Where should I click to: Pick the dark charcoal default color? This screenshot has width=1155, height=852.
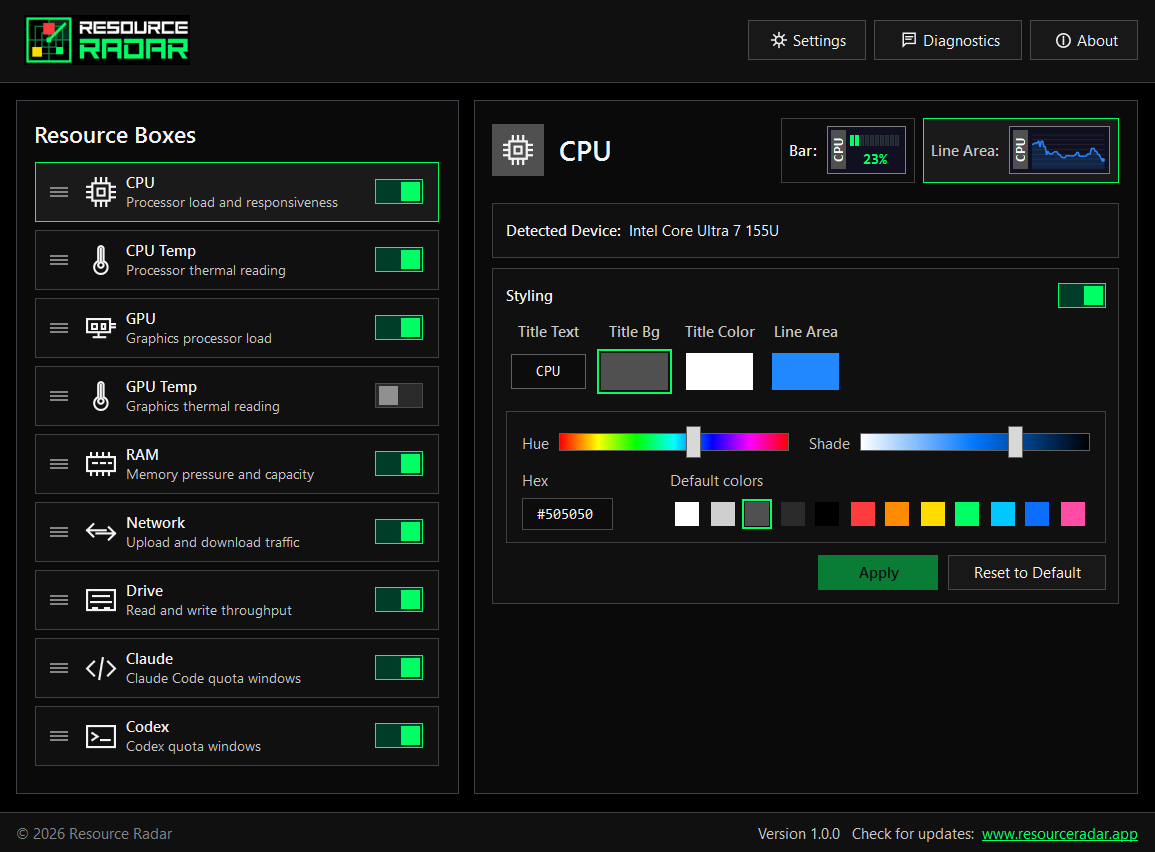pyautogui.click(x=793, y=514)
